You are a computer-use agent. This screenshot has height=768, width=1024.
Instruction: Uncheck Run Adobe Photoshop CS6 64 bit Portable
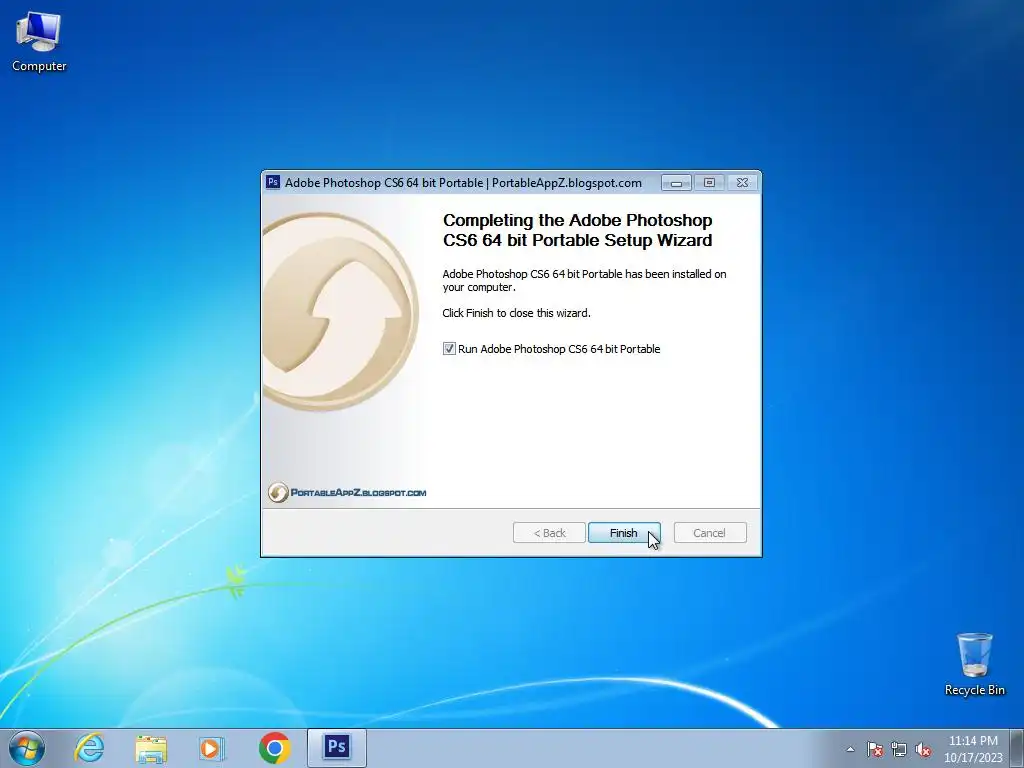pyautogui.click(x=449, y=349)
